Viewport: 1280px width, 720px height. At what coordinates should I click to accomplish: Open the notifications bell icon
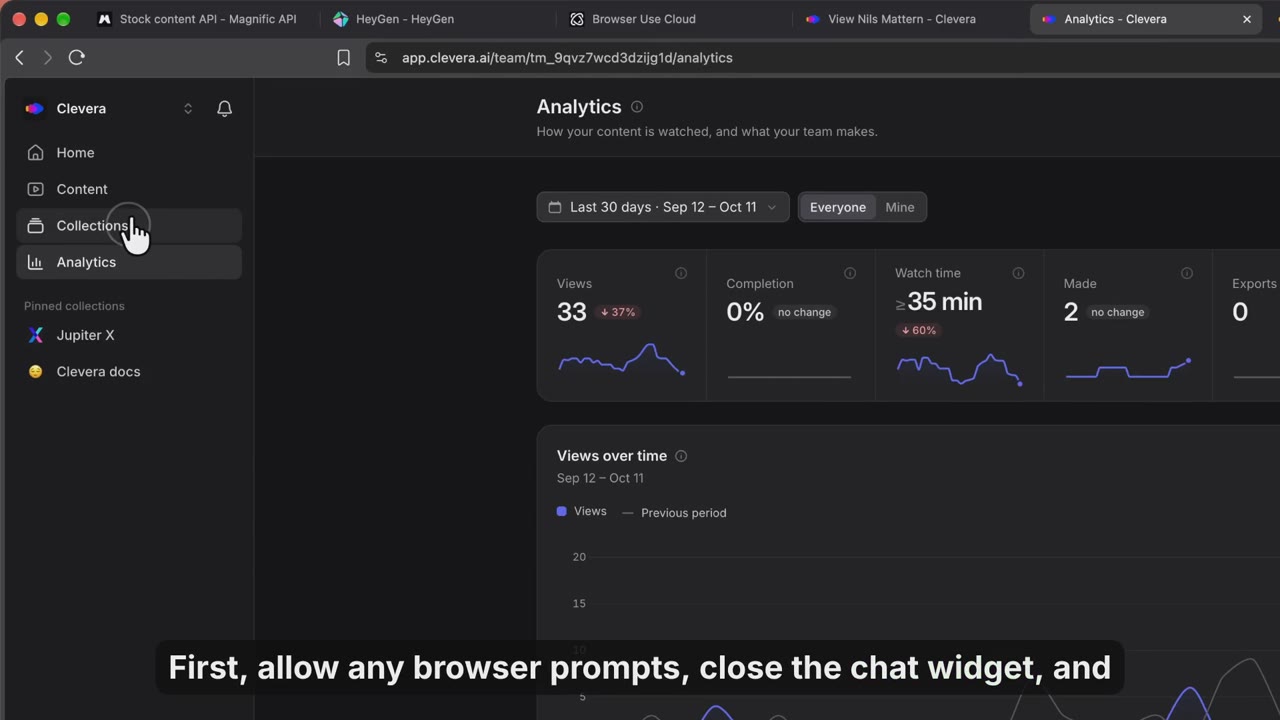click(x=224, y=108)
